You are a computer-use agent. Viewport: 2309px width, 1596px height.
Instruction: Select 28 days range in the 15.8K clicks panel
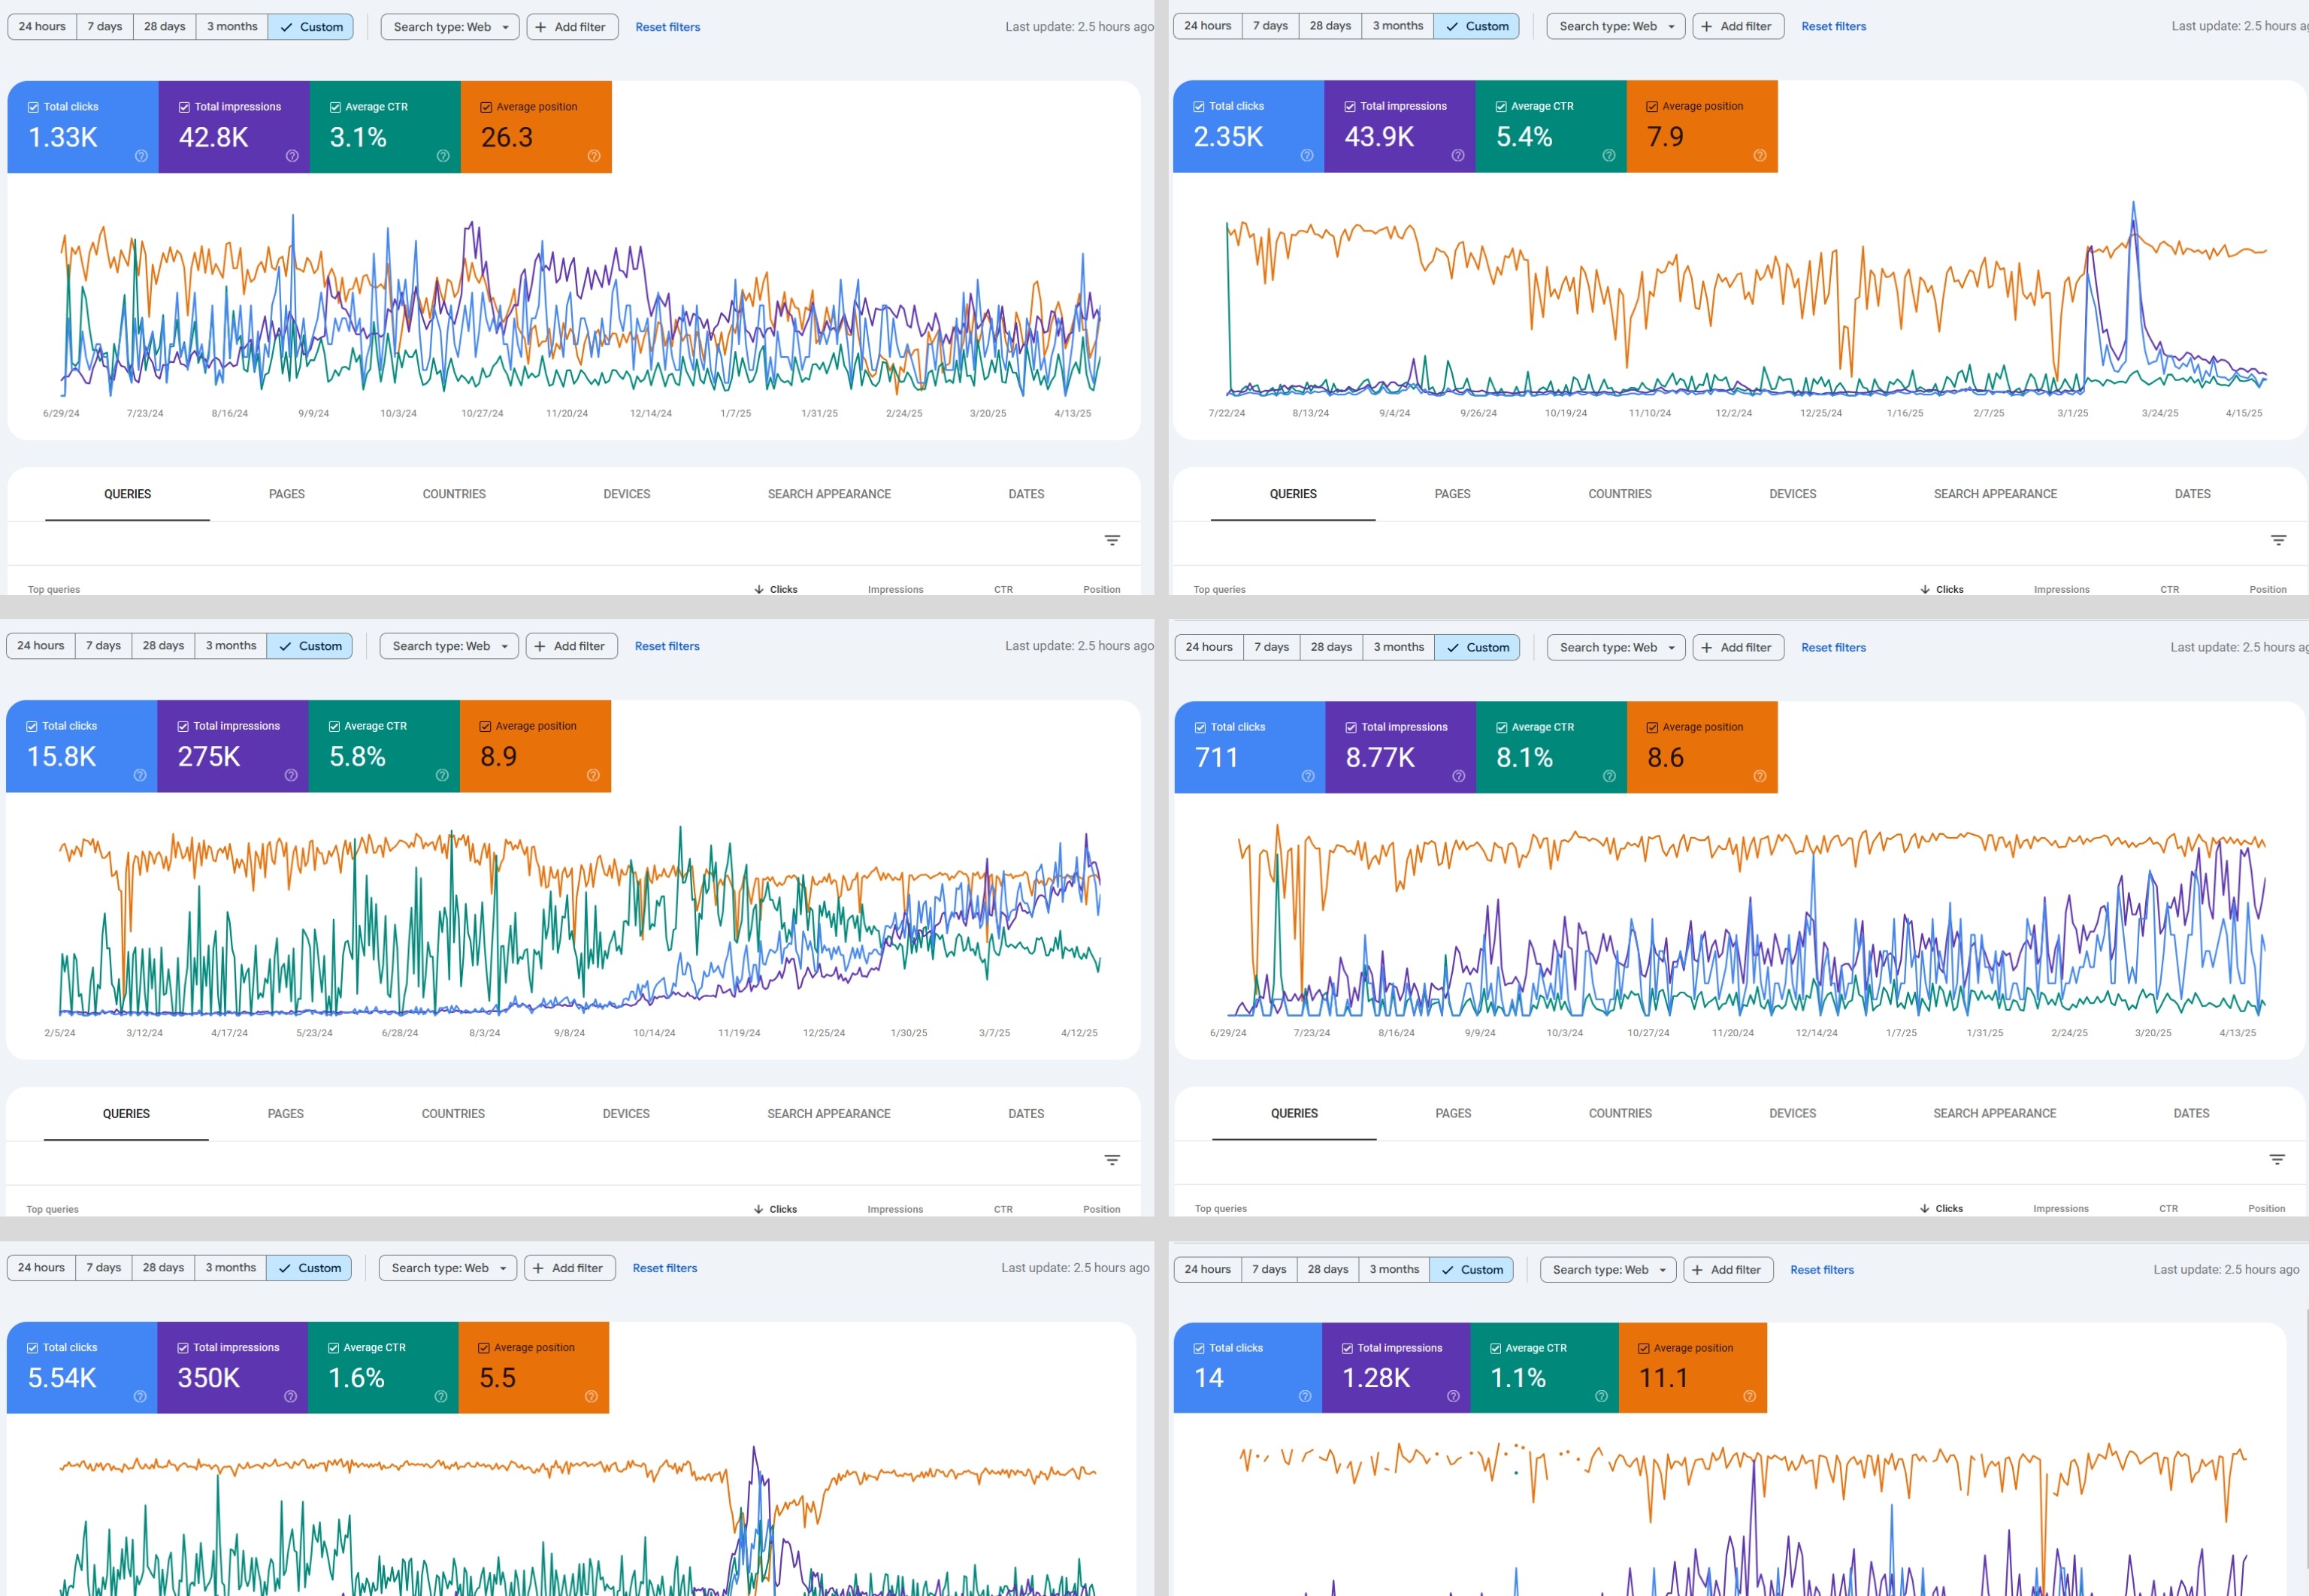pos(163,646)
